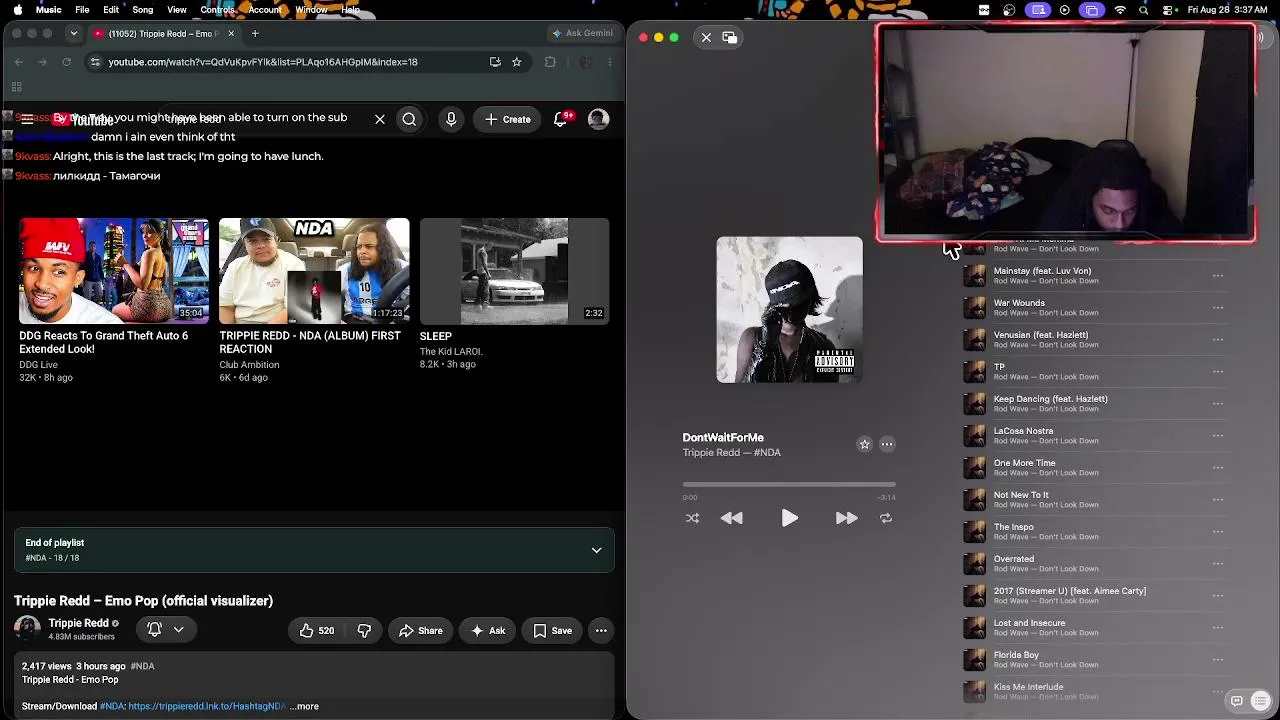
Task: Open more options for Overrated
Action: pyautogui.click(x=1218, y=564)
